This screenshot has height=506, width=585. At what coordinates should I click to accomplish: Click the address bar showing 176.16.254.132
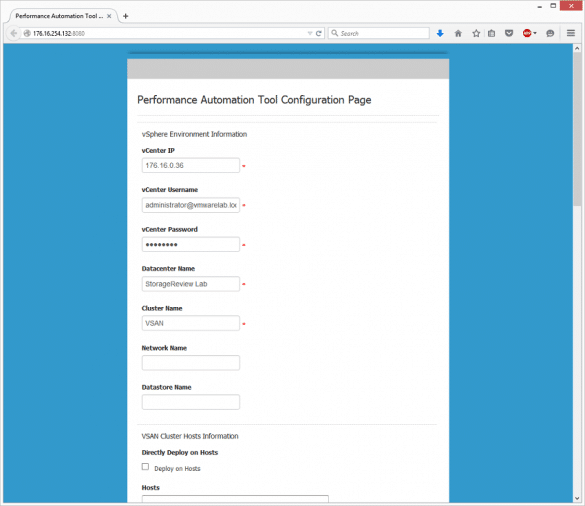click(x=164, y=33)
